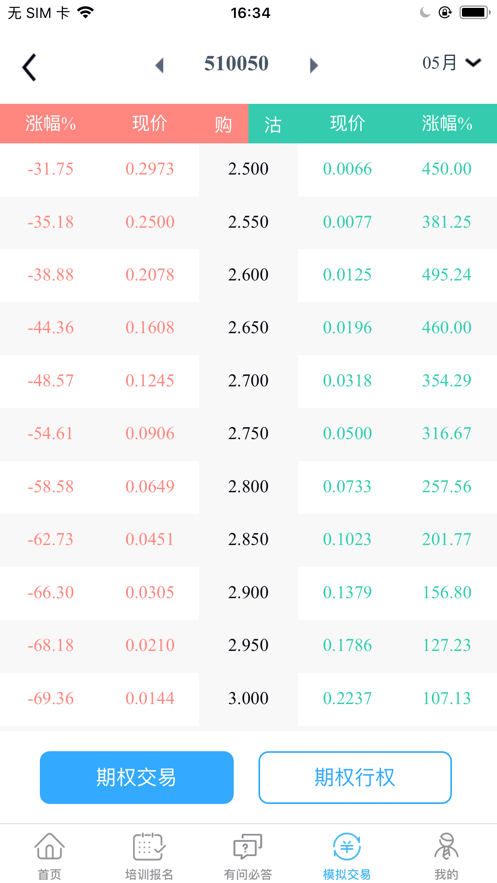Viewport: 497px width, 883px height.
Task: Tap the back arrow icon
Action: [29, 68]
